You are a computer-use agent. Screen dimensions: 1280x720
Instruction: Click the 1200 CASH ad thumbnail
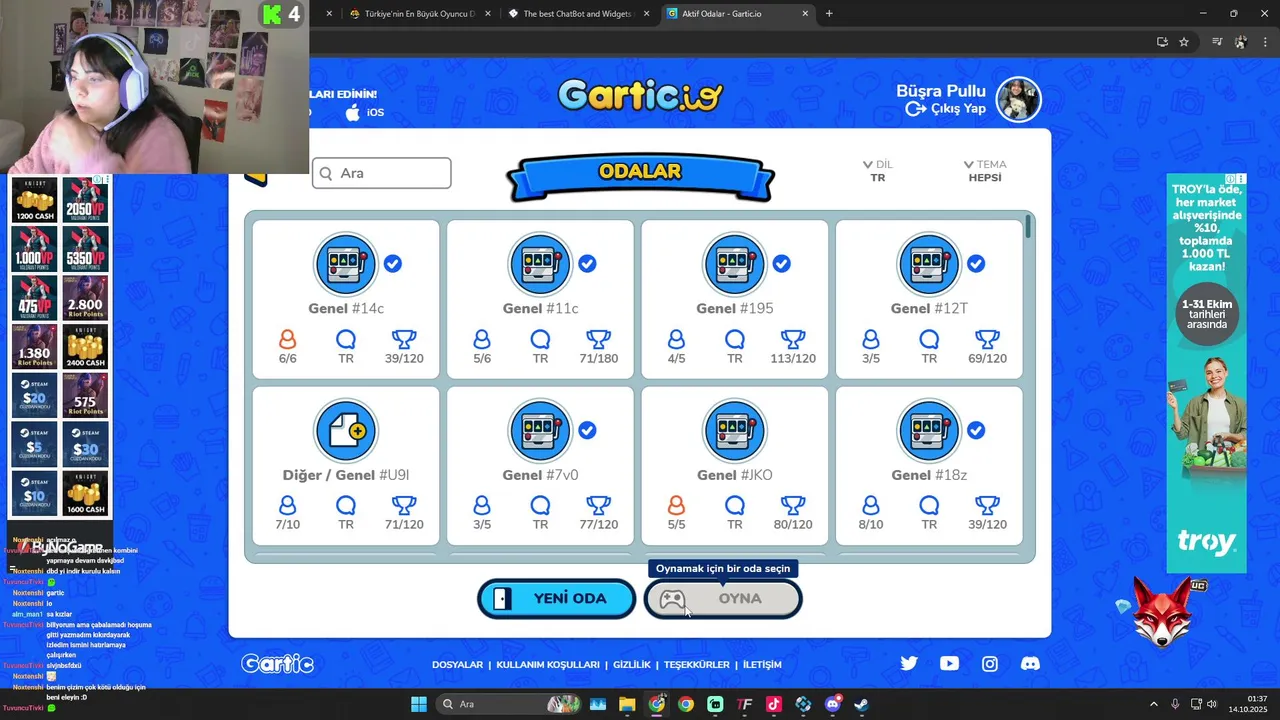pos(35,200)
